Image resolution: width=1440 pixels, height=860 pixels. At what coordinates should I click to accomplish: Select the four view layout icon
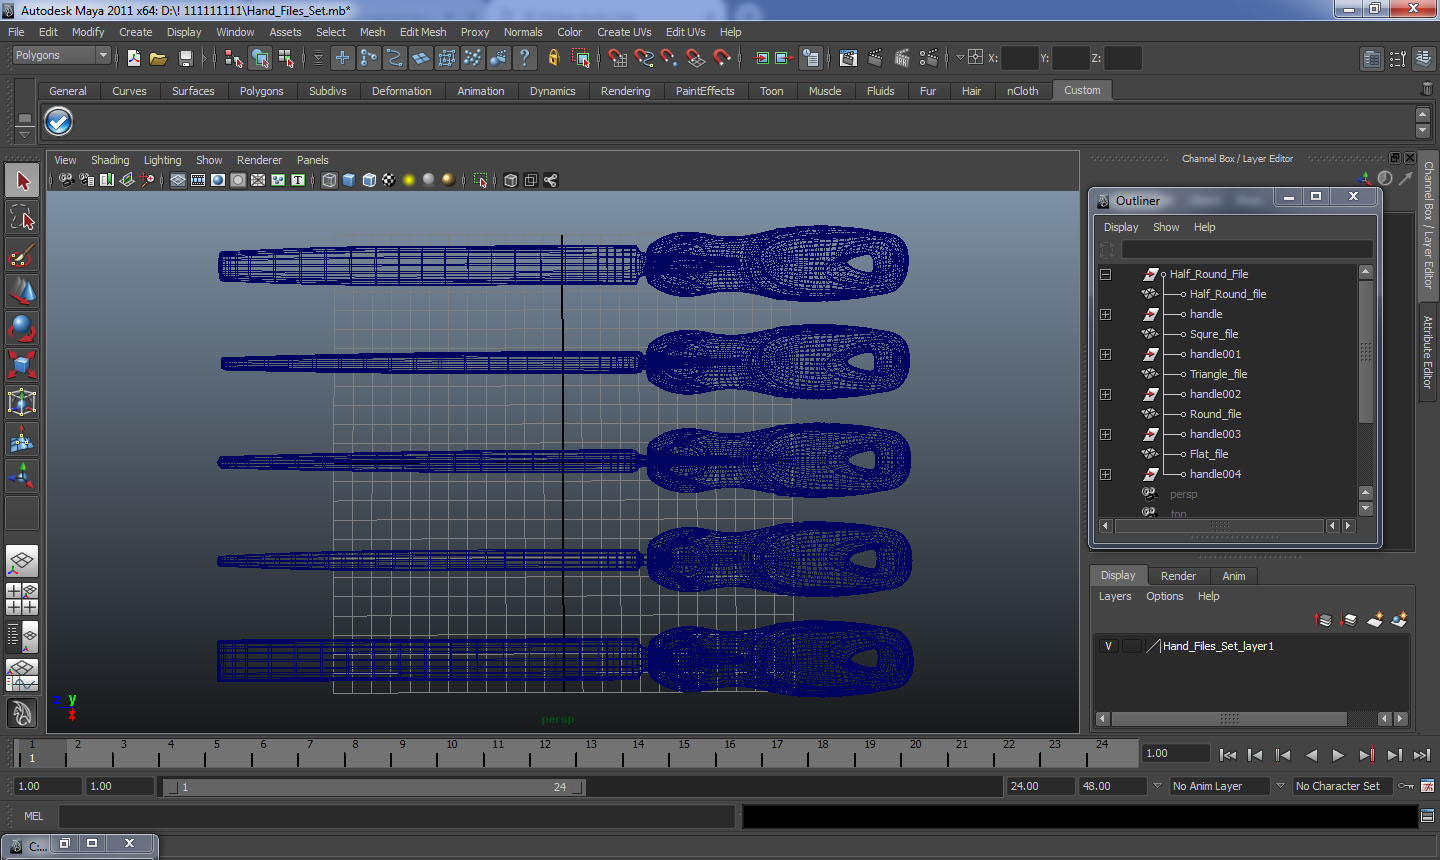pyautogui.click(x=22, y=598)
